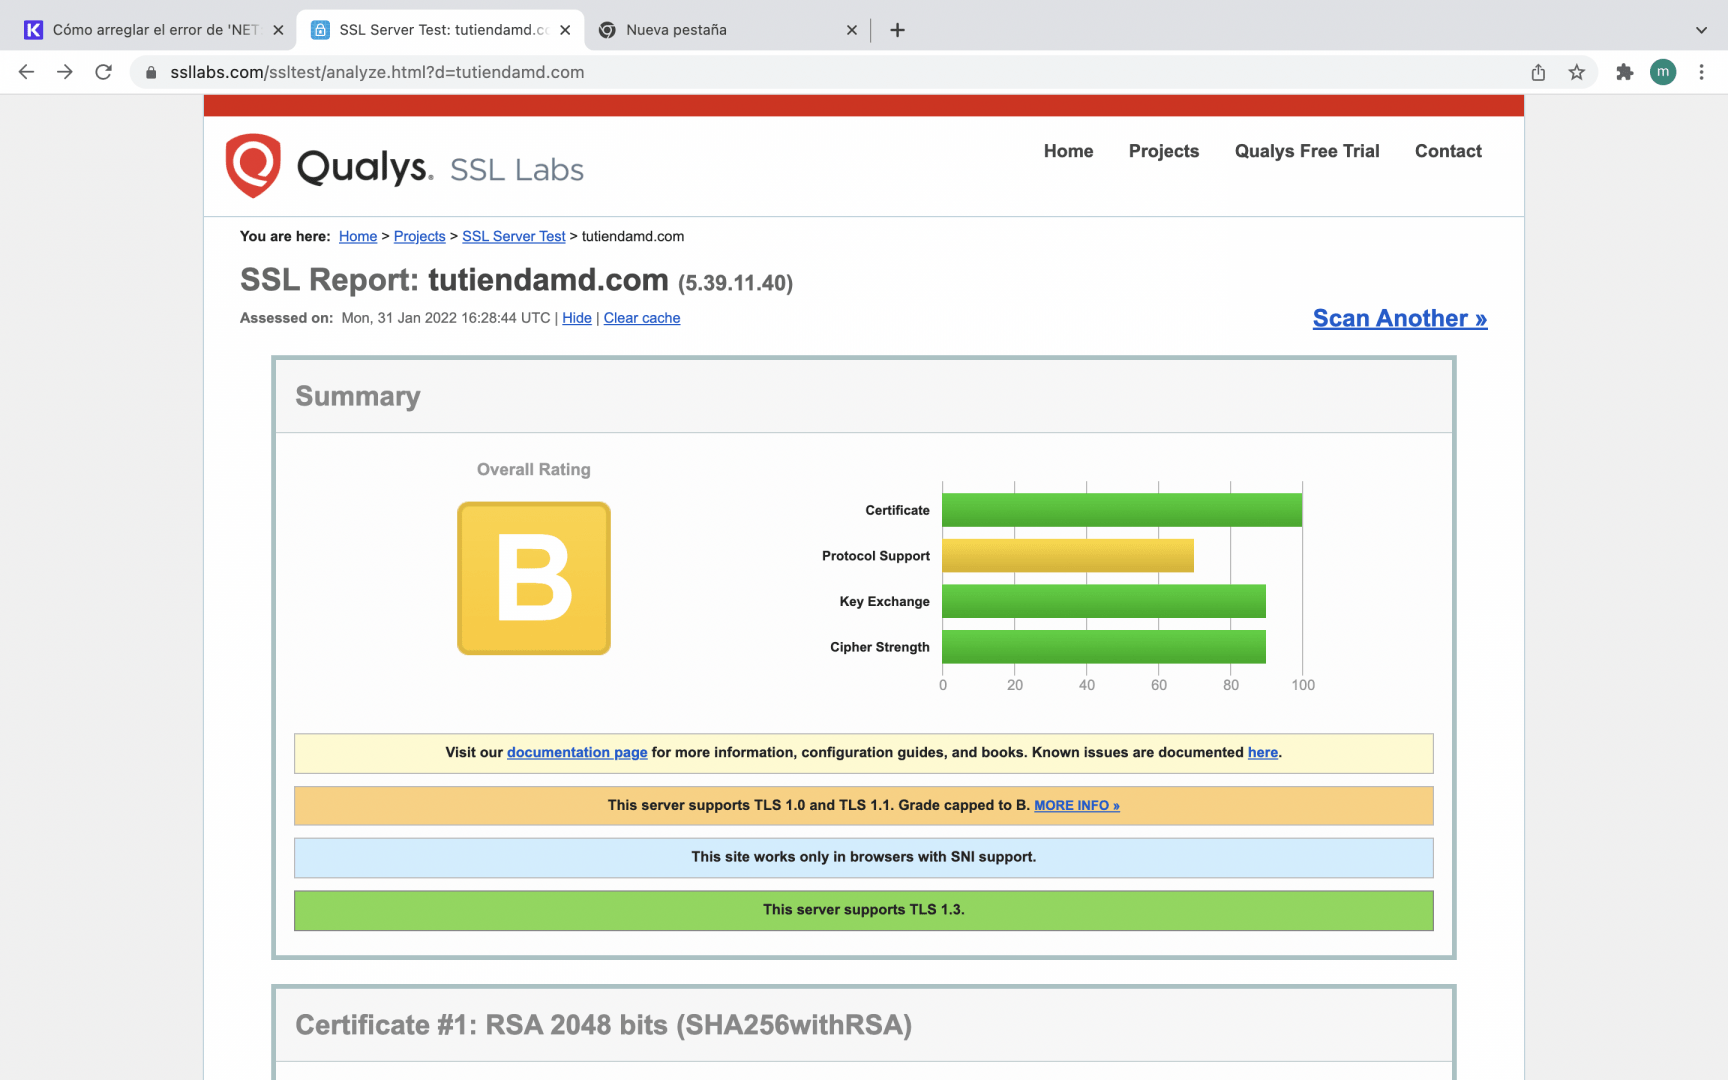Open the Chrome three-dot menu

point(1701,72)
